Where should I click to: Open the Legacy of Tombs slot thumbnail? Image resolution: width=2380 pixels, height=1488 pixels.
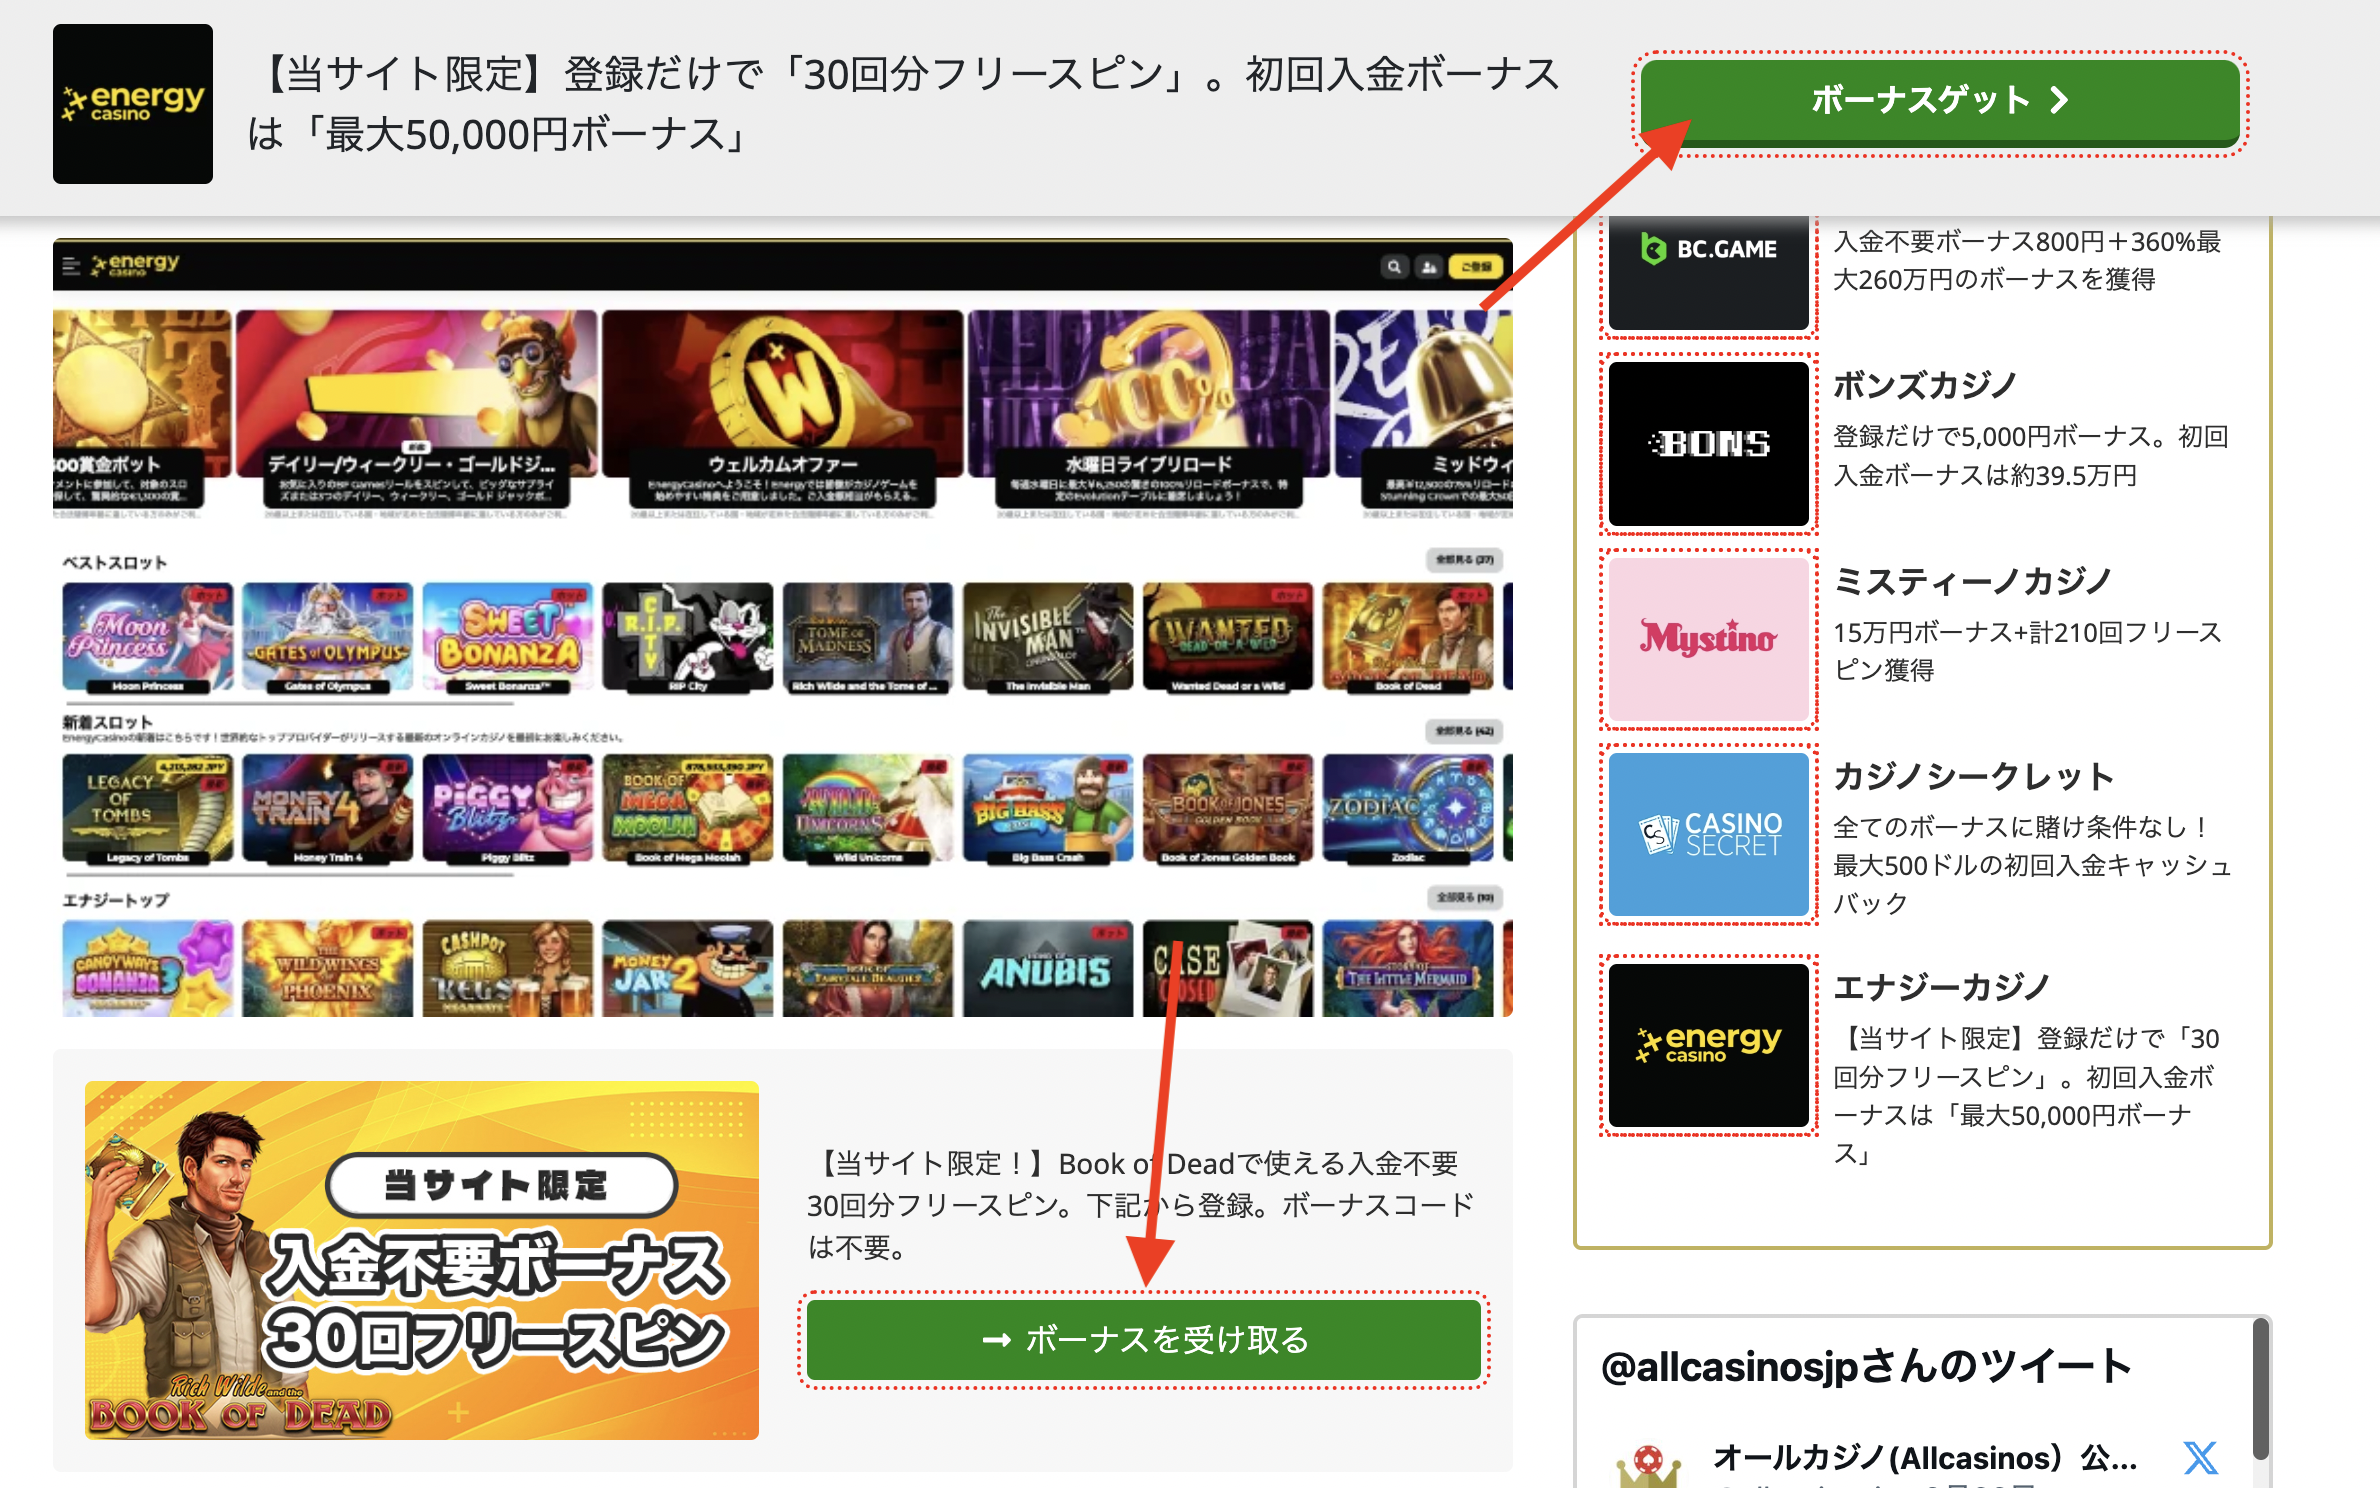(147, 809)
